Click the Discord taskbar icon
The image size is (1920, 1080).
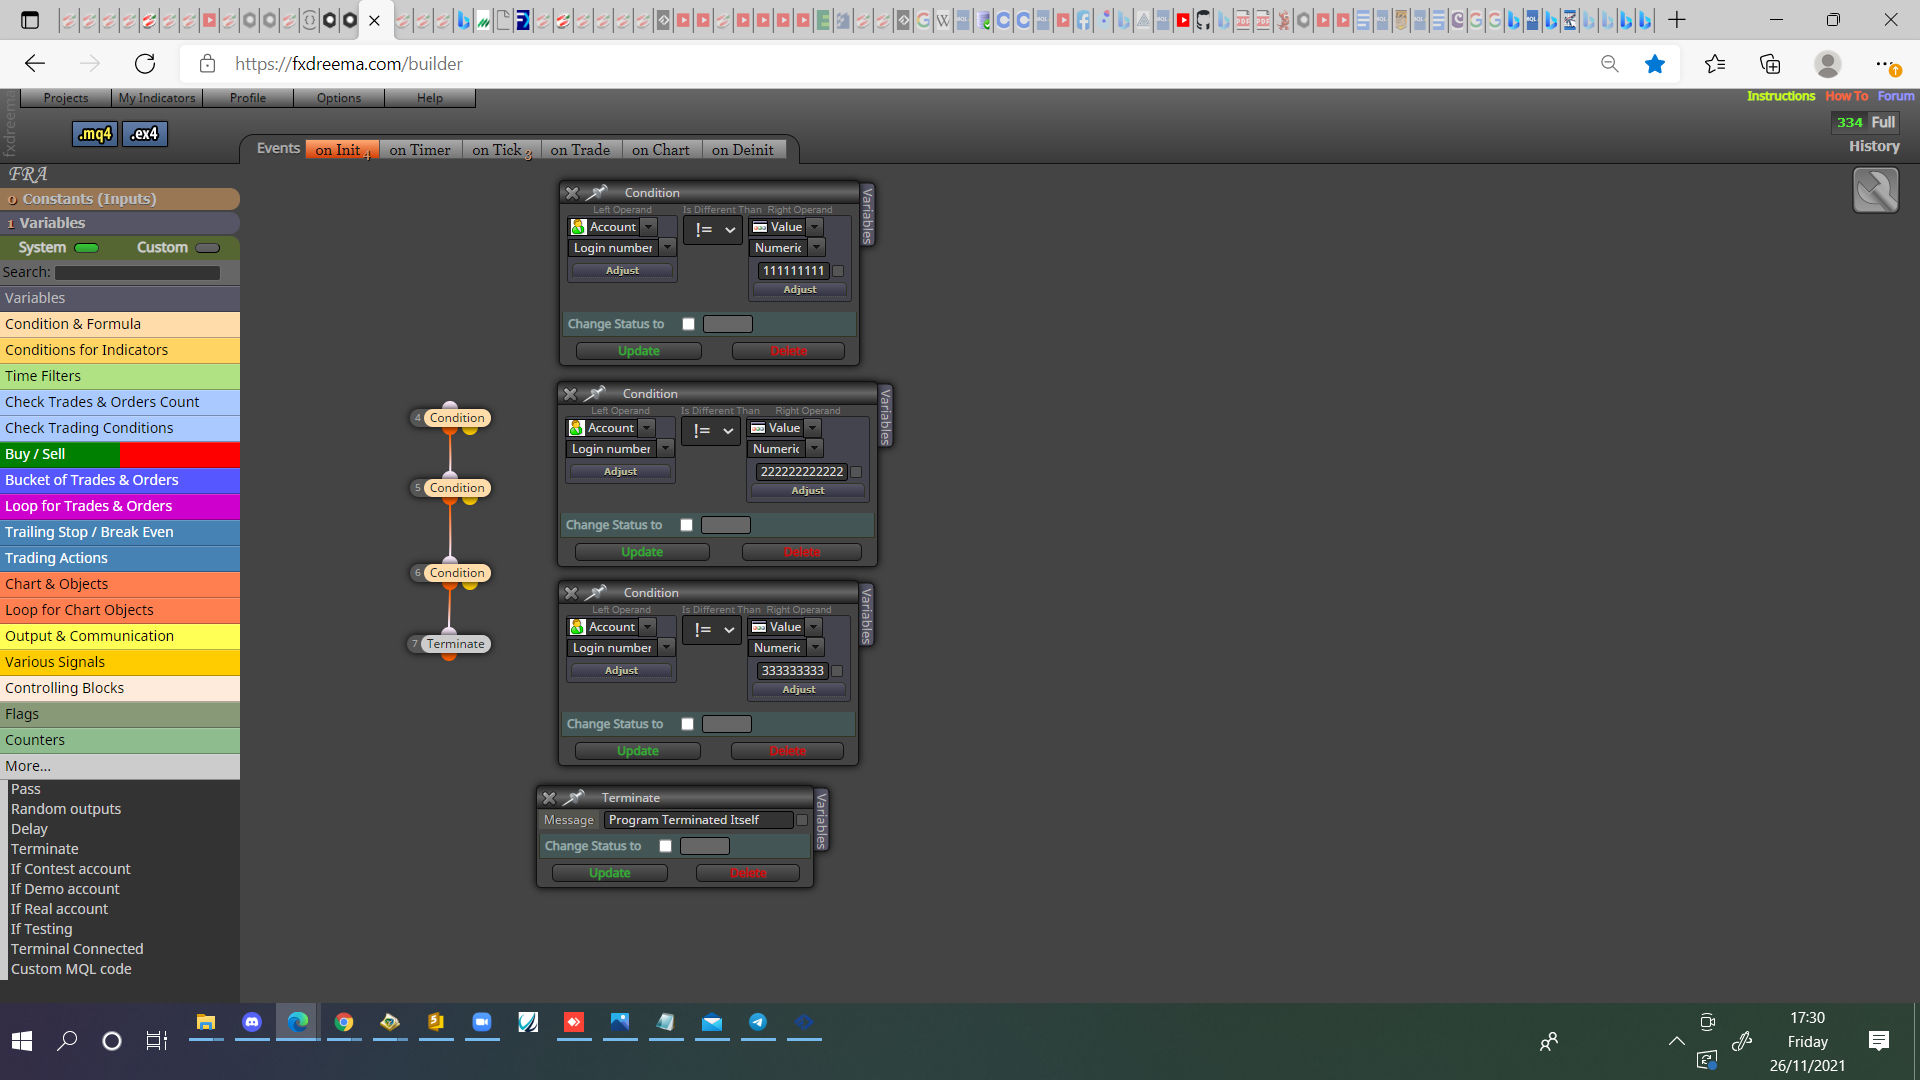click(x=252, y=1022)
